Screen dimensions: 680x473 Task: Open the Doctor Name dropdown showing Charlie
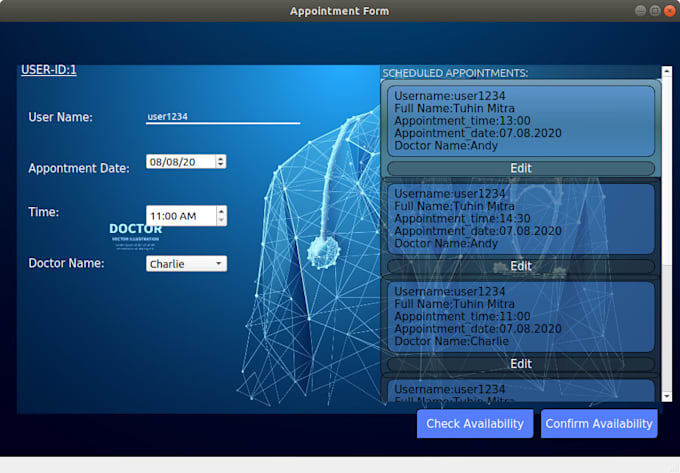coord(186,264)
